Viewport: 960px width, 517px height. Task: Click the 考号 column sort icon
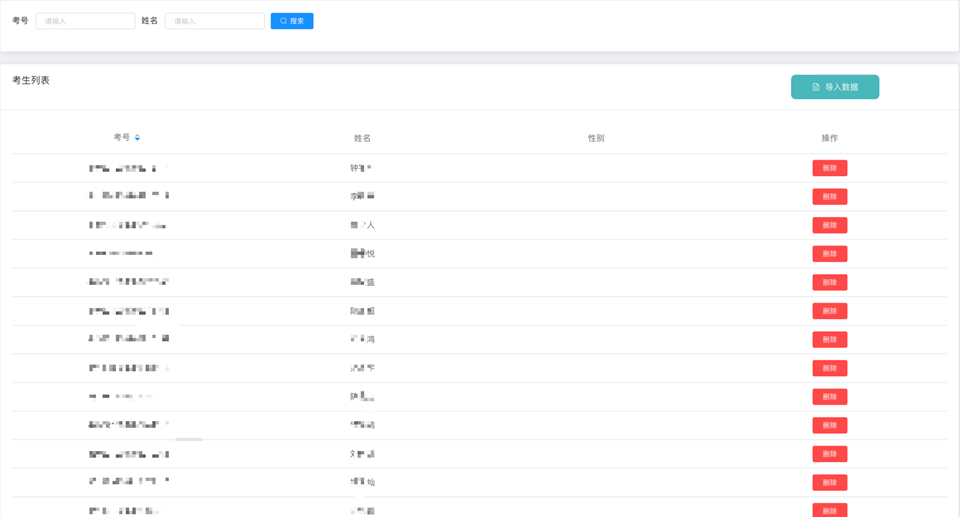(138, 137)
